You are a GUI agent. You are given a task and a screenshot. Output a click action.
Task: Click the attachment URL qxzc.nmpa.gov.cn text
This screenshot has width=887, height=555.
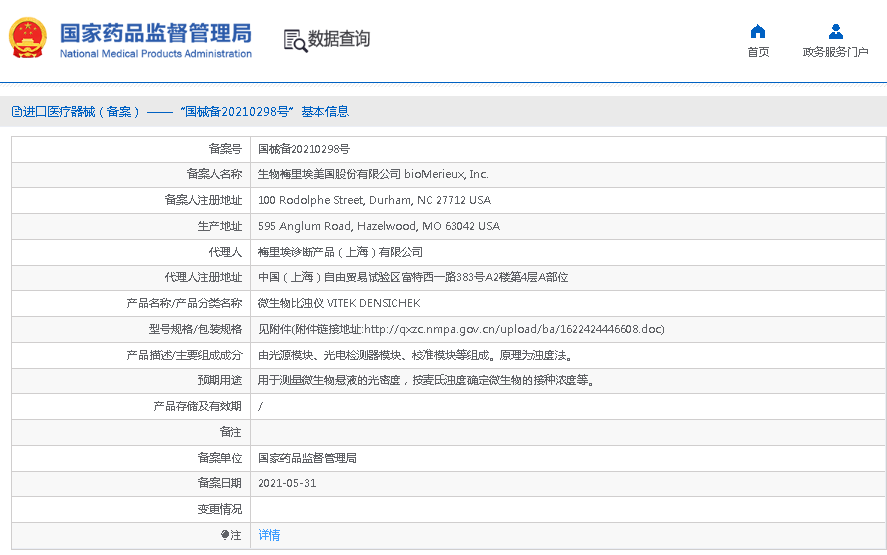[514, 329]
